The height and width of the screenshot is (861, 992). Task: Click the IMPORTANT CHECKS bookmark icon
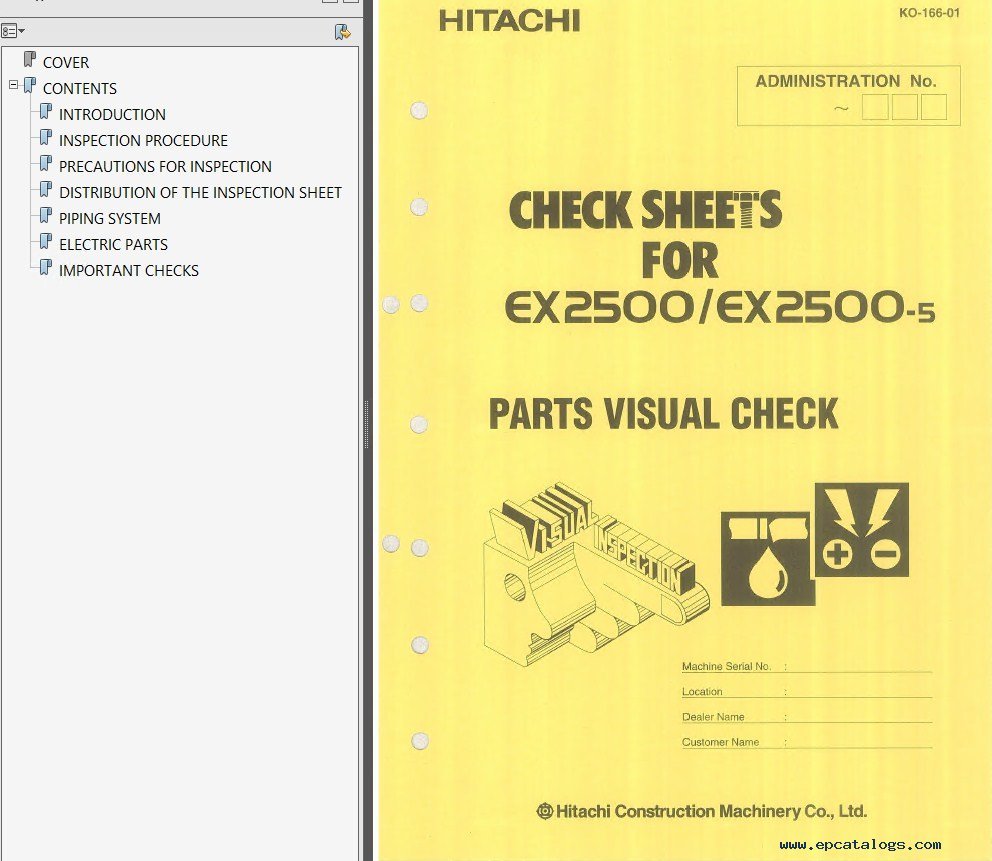coord(46,267)
